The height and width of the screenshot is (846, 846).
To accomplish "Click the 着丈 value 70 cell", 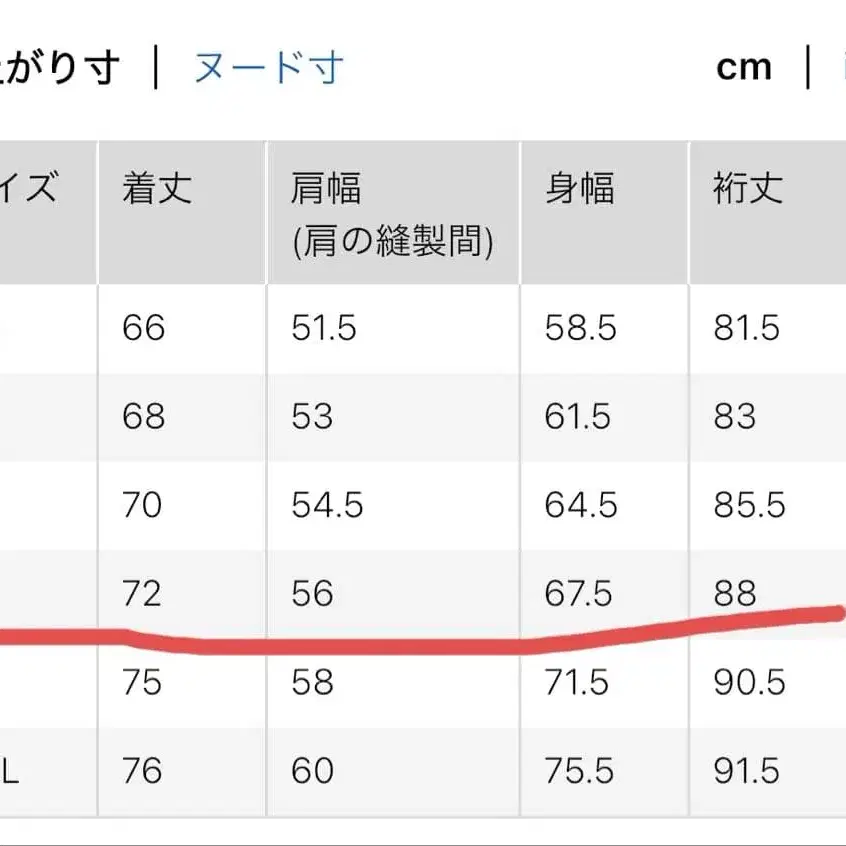I will tap(140, 505).
